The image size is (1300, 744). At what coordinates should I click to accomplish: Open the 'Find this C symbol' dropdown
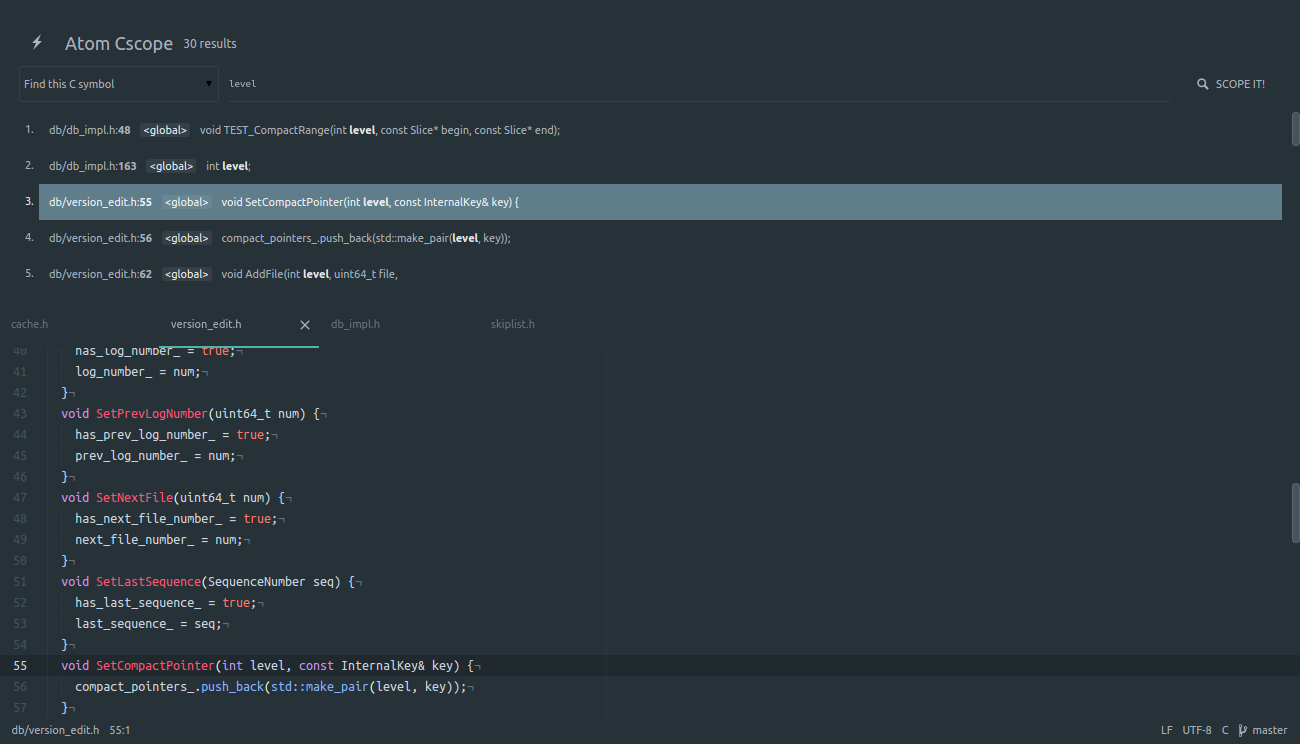point(119,84)
